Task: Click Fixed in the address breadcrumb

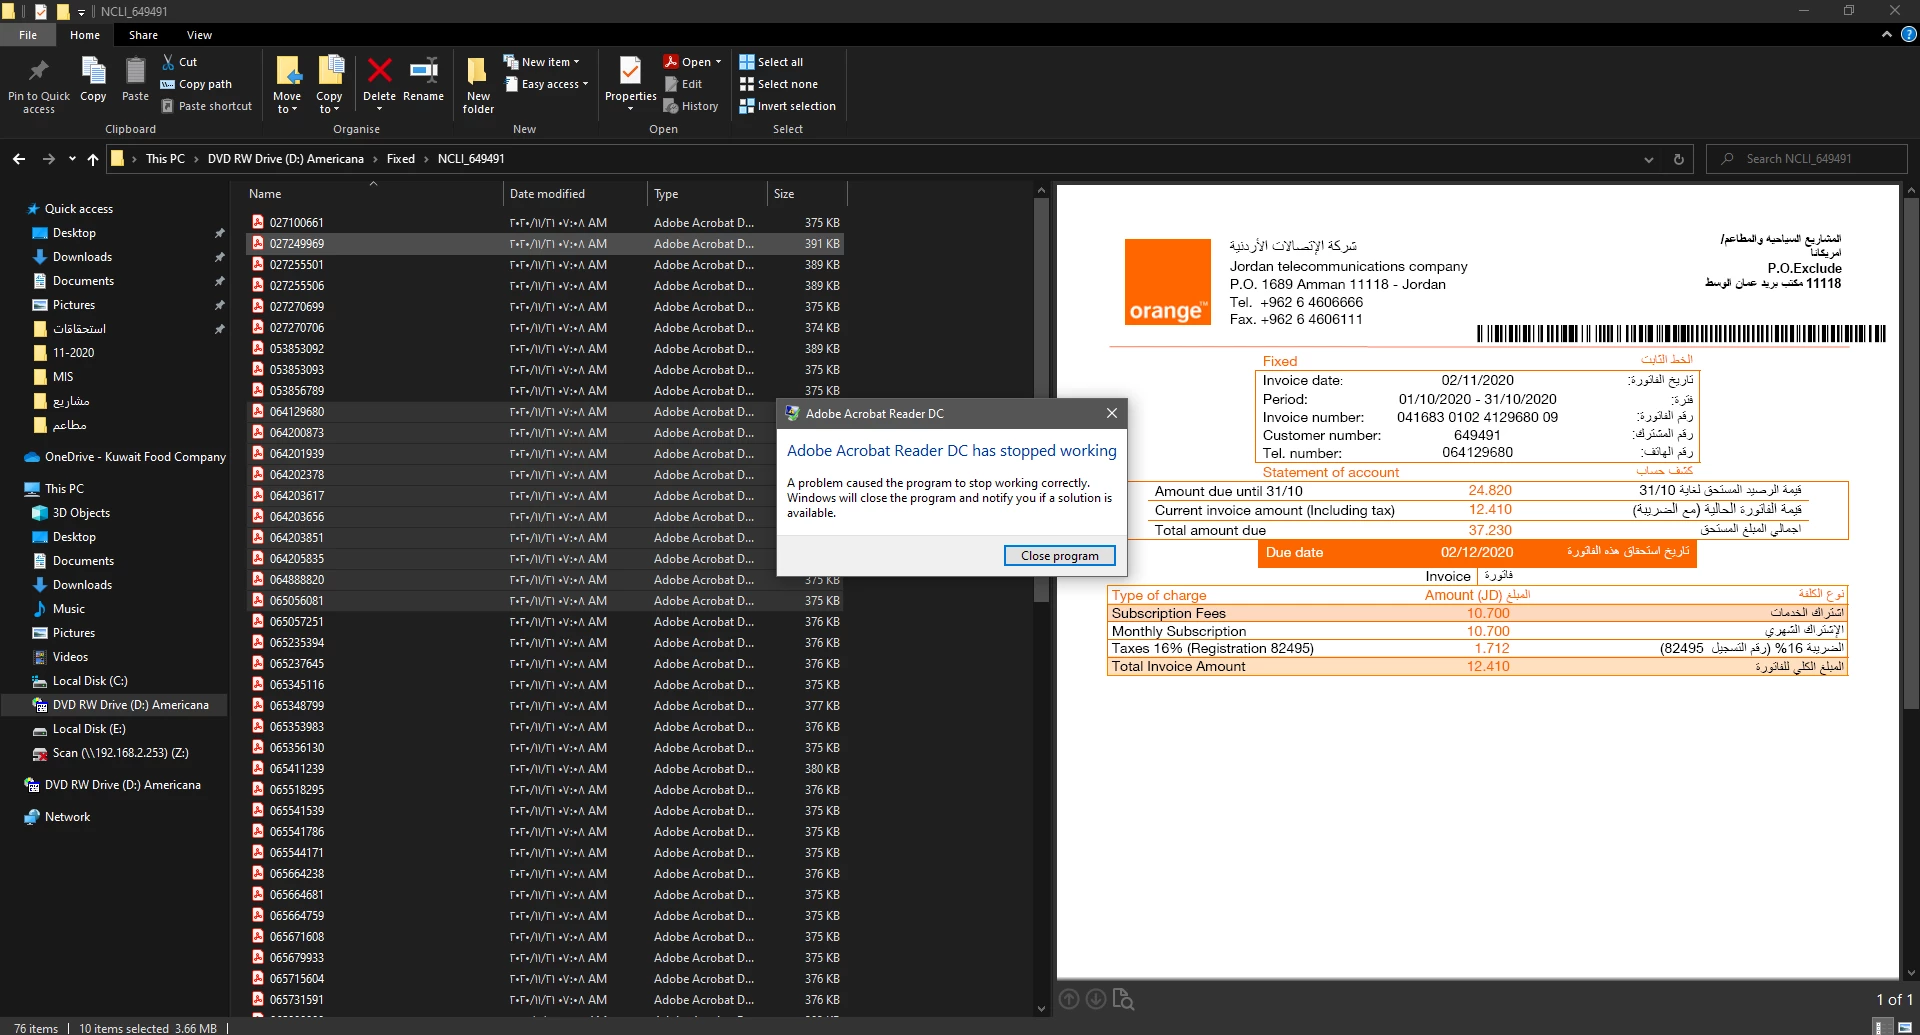Action: pyautogui.click(x=401, y=159)
